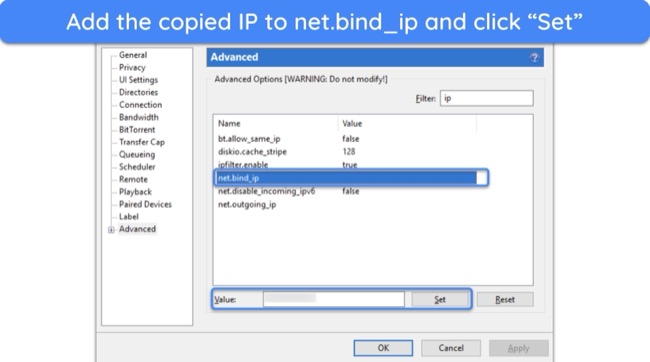Open the BitTorrent settings page
650x362 pixels.
pyautogui.click(x=137, y=129)
